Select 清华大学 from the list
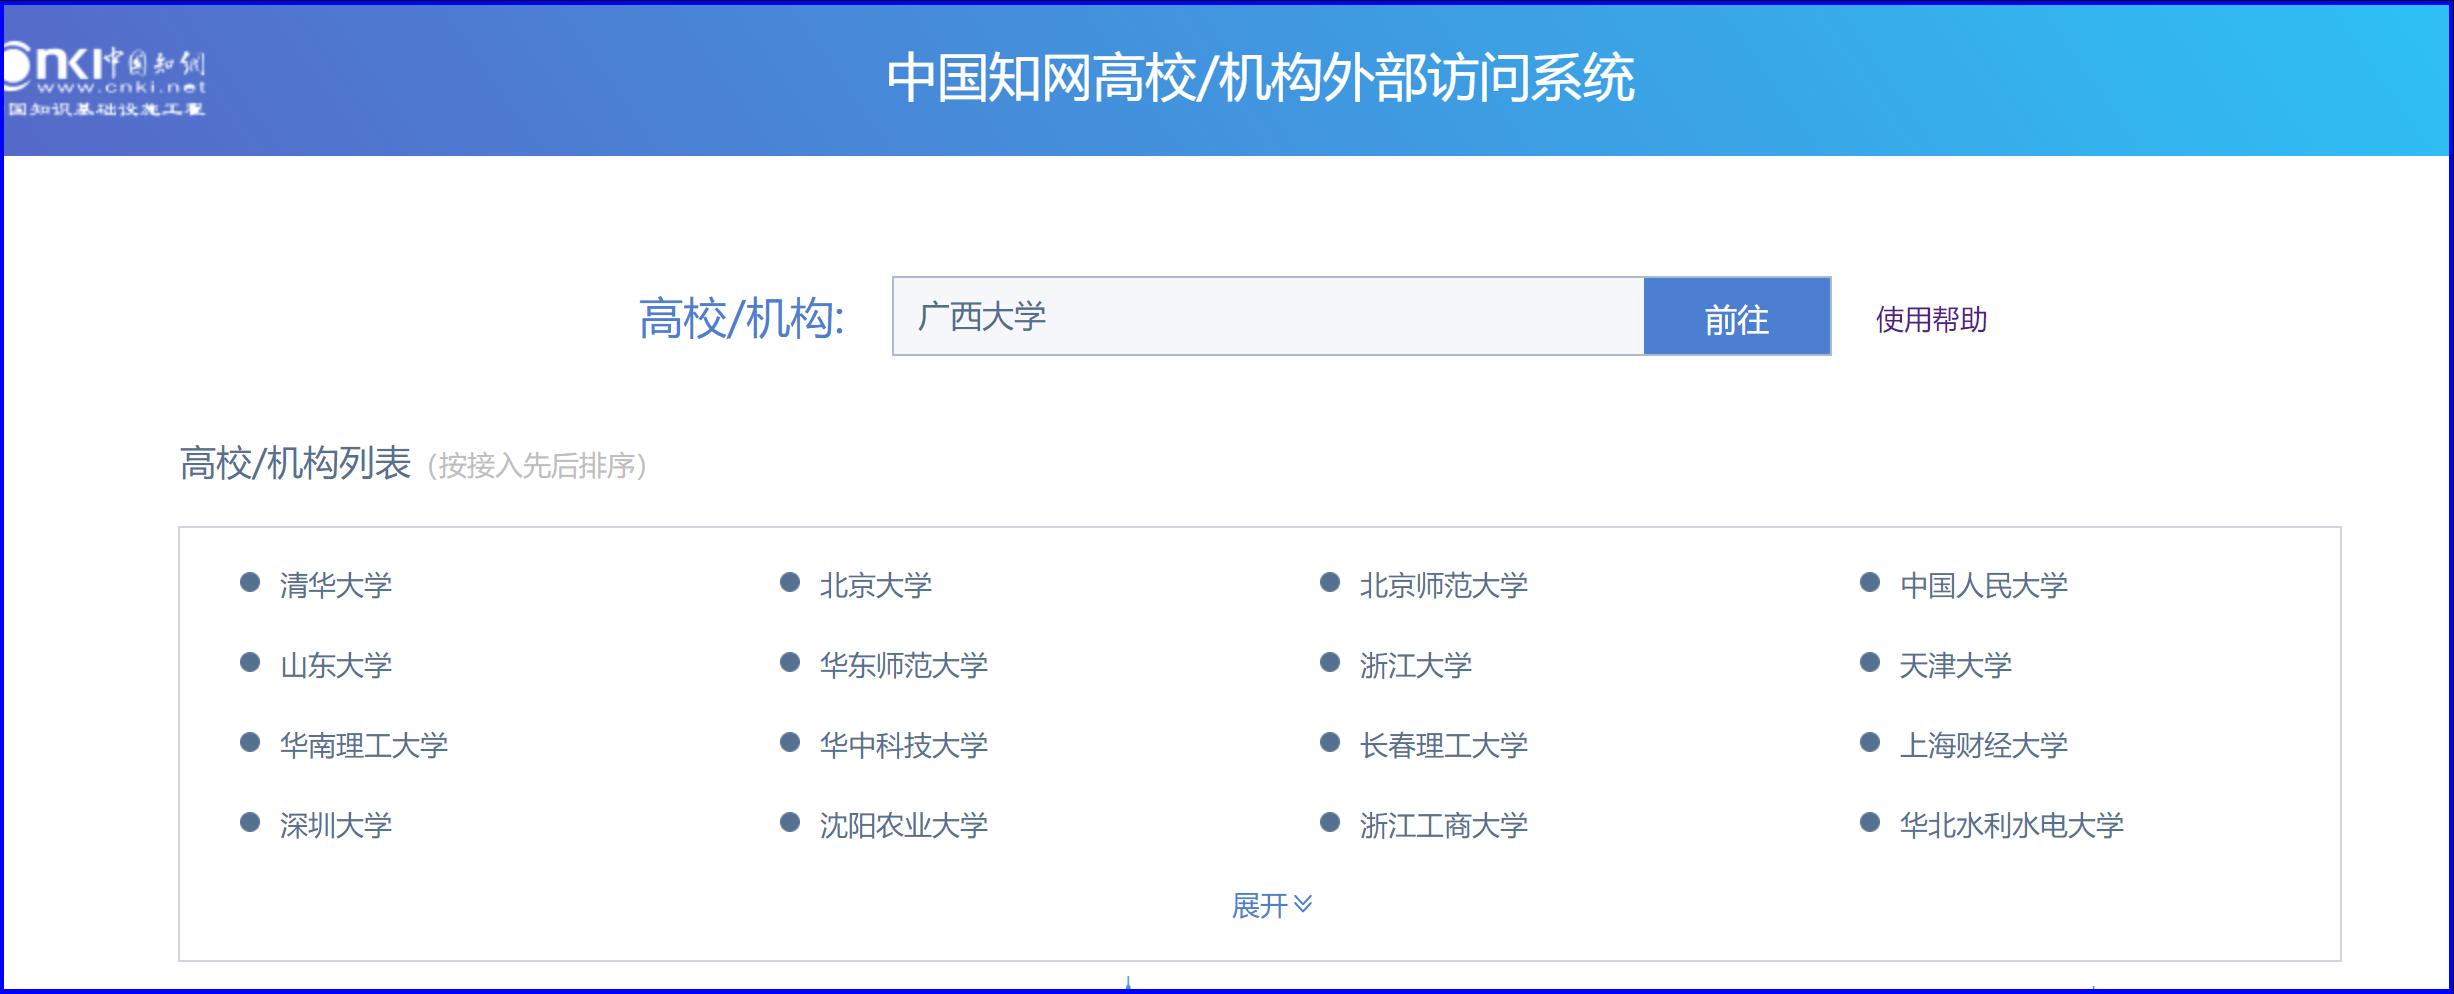Image resolution: width=2454 pixels, height=994 pixels. (336, 585)
